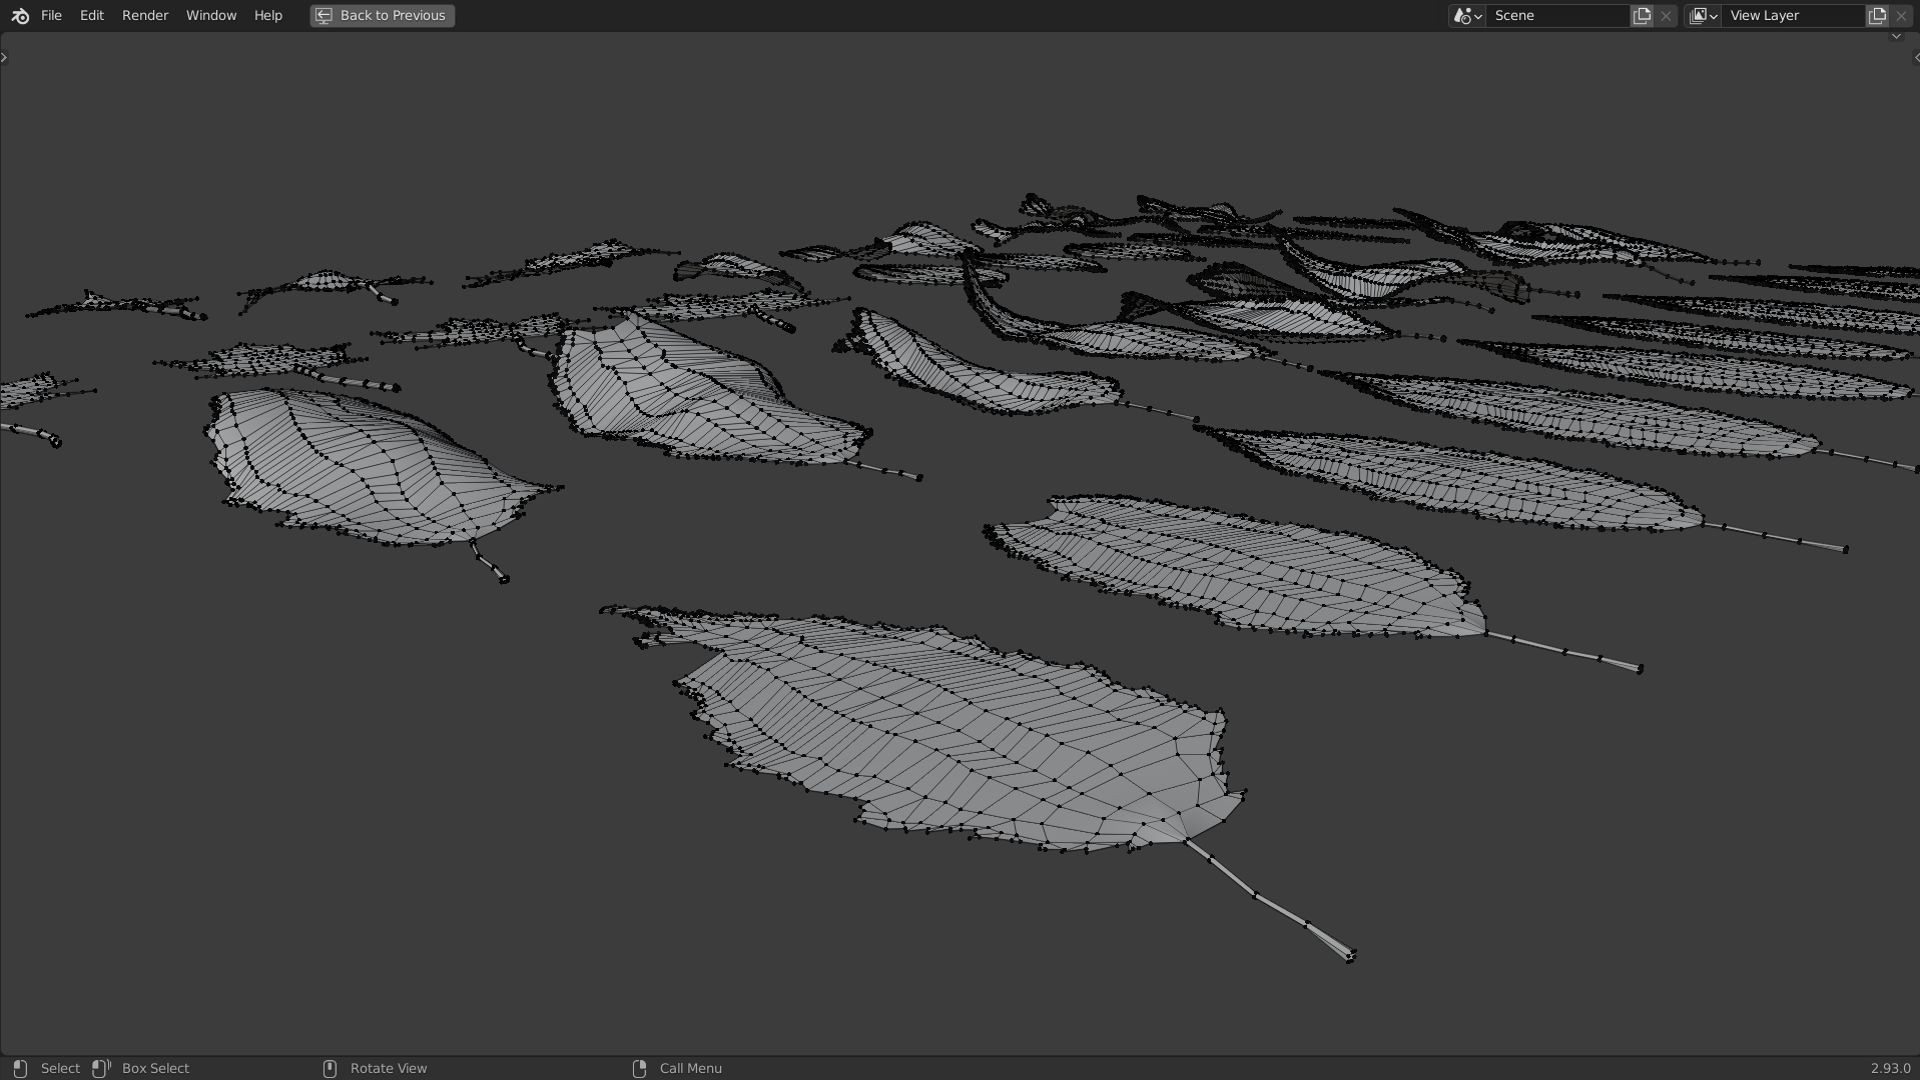This screenshot has height=1080, width=1920.
Task: Add a new view layer using the icon
Action: 1877,15
